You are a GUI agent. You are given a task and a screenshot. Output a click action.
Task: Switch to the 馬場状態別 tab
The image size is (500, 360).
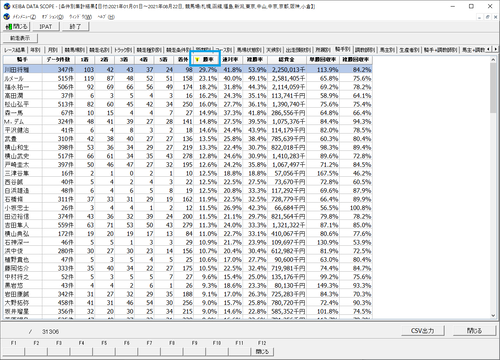tap(249, 50)
